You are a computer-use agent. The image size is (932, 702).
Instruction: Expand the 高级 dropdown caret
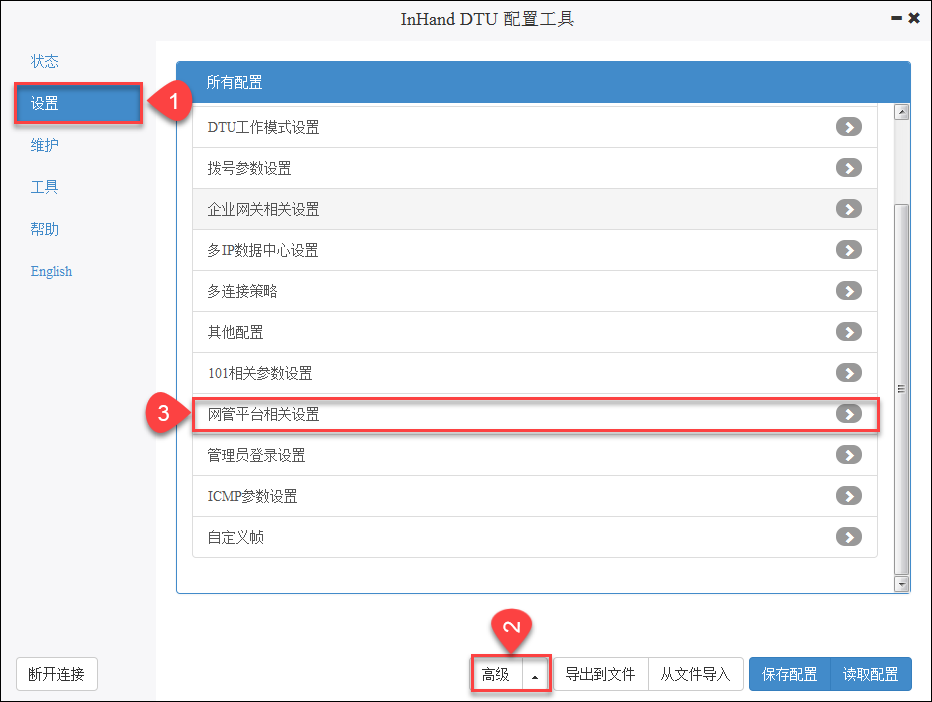coord(535,674)
